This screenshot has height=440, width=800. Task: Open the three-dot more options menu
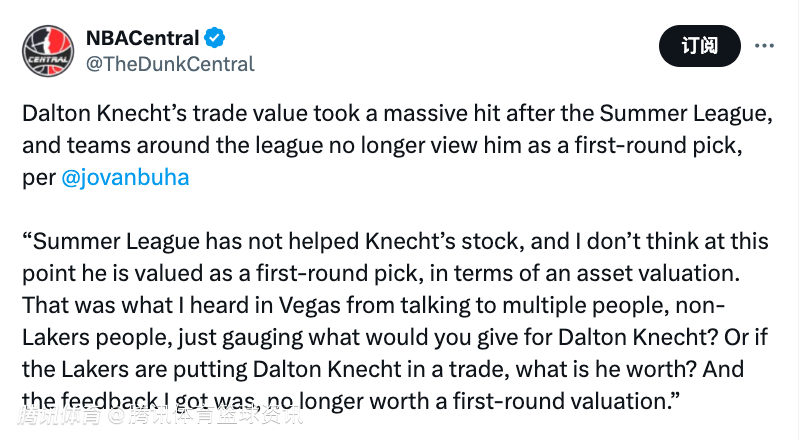[x=764, y=46]
